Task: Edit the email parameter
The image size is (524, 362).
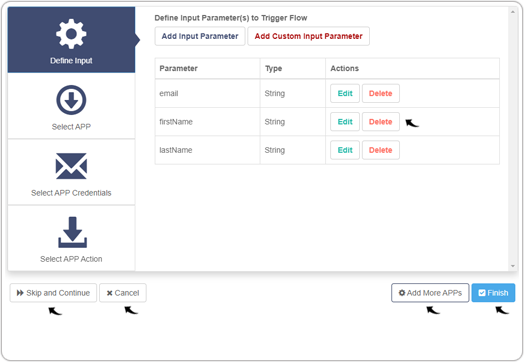Action: [345, 93]
